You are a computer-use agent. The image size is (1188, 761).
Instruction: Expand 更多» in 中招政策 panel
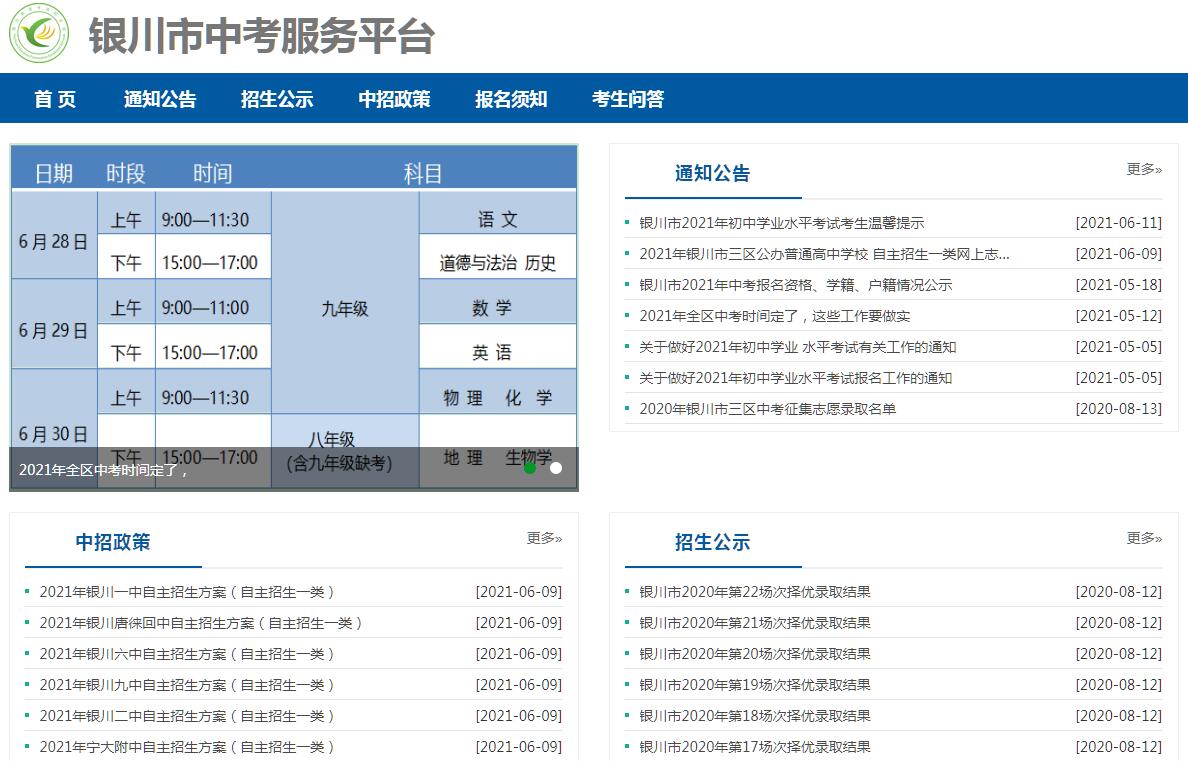click(544, 538)
